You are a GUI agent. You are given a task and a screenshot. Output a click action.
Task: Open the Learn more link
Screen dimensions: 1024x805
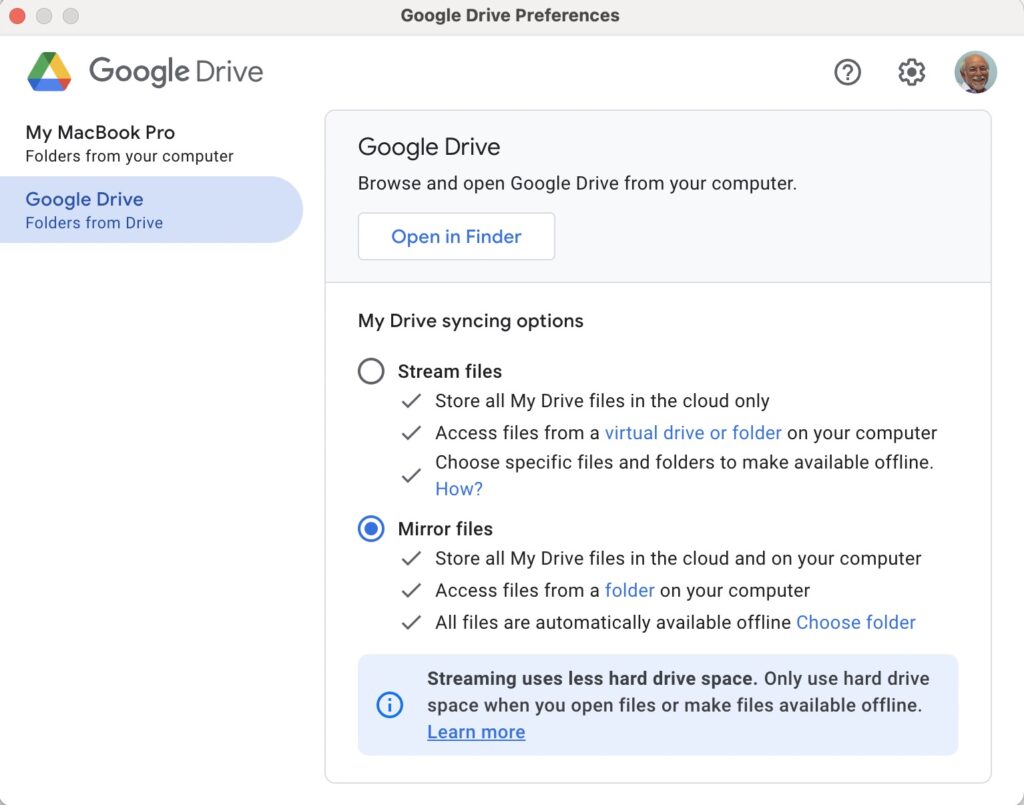[x=476, y=732]
